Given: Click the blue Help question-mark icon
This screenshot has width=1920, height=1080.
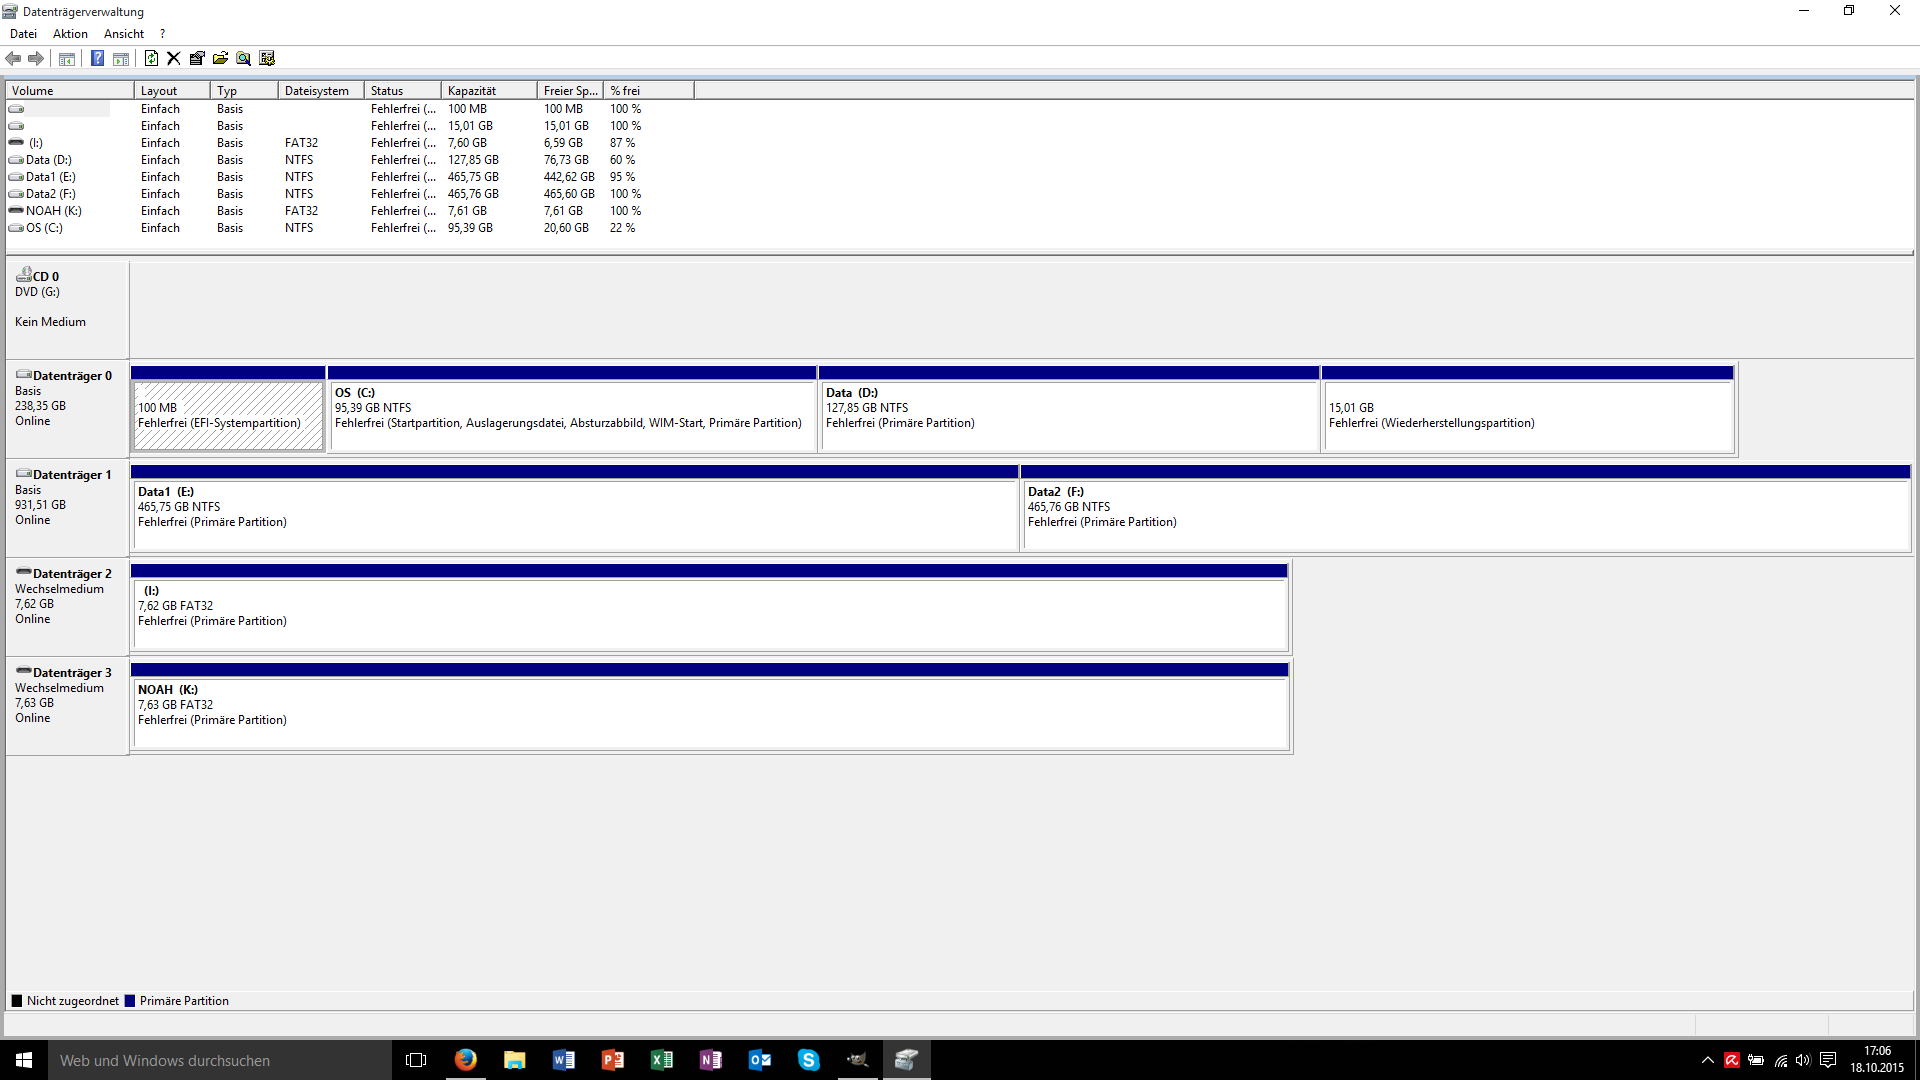Looking at the screenshot, I should point(97,58).
